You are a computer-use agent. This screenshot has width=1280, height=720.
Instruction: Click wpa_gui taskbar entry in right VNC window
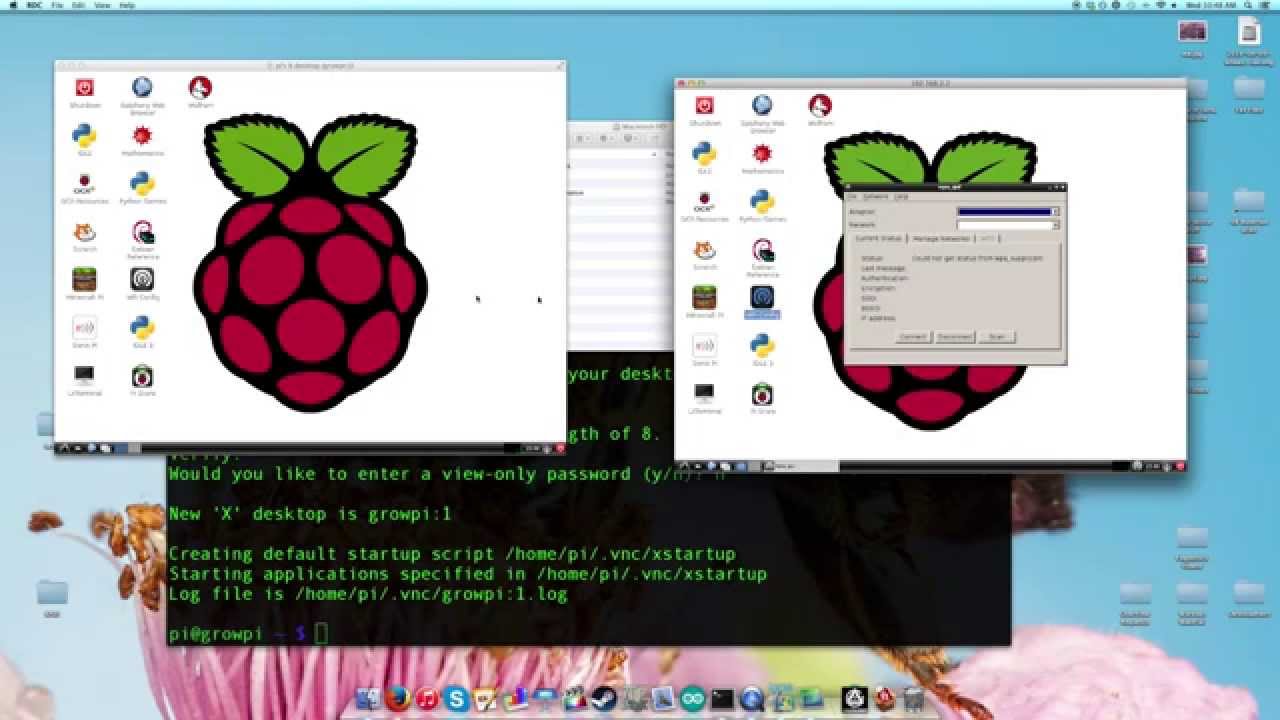[802, 466]
